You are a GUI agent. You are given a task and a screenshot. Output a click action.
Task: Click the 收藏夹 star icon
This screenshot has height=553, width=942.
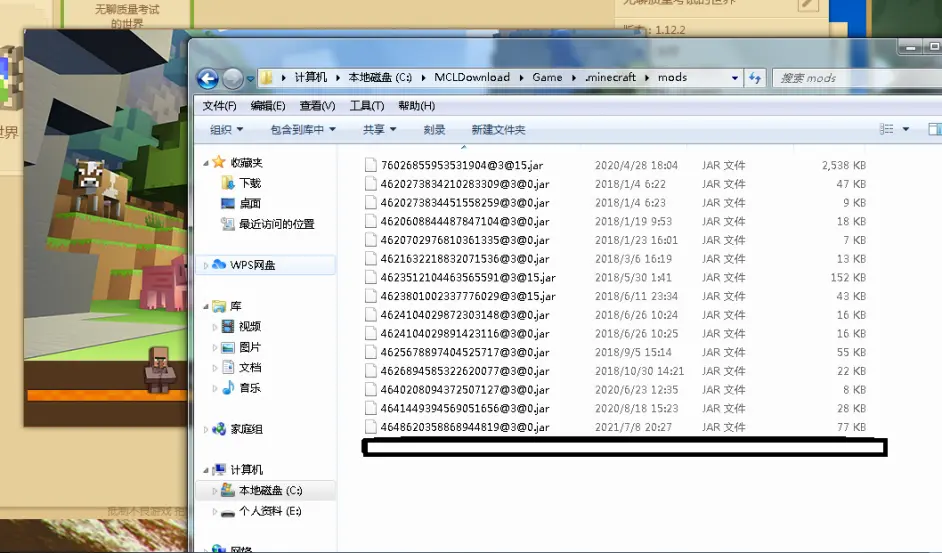click(219, 162)
